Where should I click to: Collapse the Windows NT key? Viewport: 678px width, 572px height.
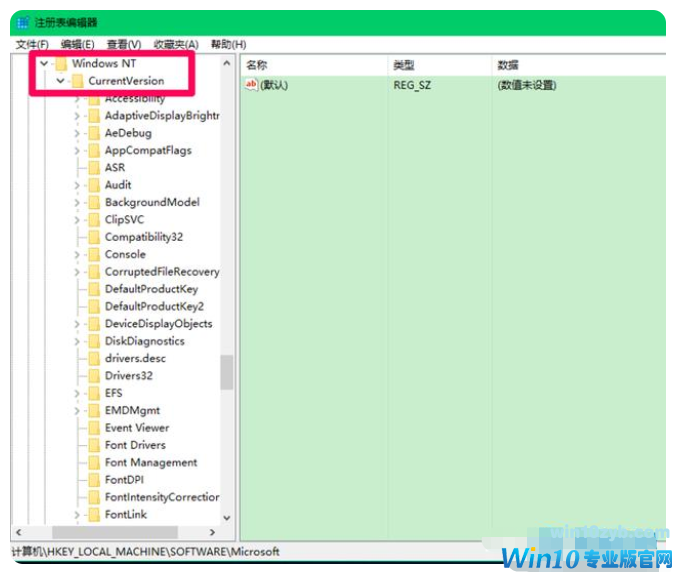[44, 64]
